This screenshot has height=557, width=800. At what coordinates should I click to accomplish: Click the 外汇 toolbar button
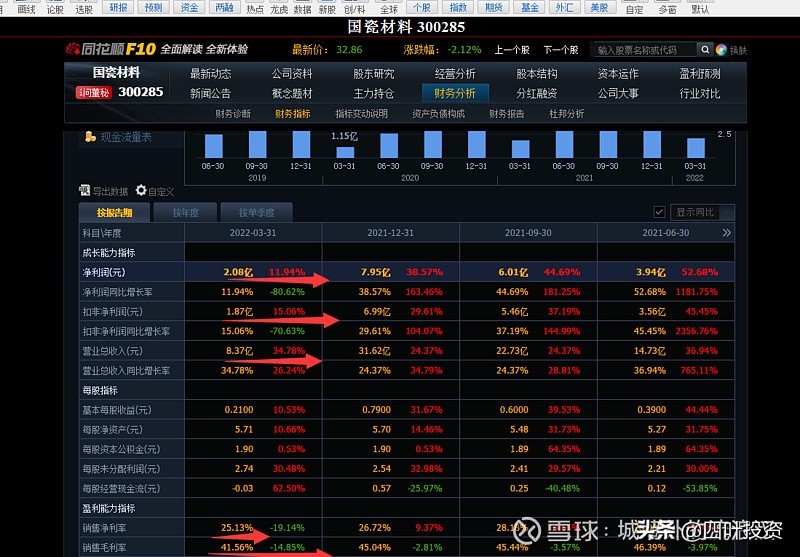click(x=564, y=7)
